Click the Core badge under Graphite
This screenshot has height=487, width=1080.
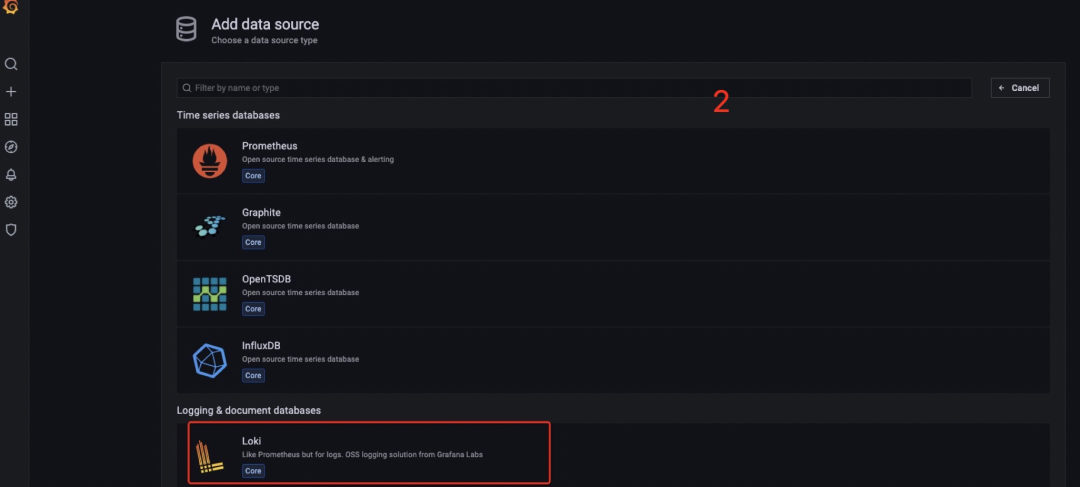coord(253,242)
